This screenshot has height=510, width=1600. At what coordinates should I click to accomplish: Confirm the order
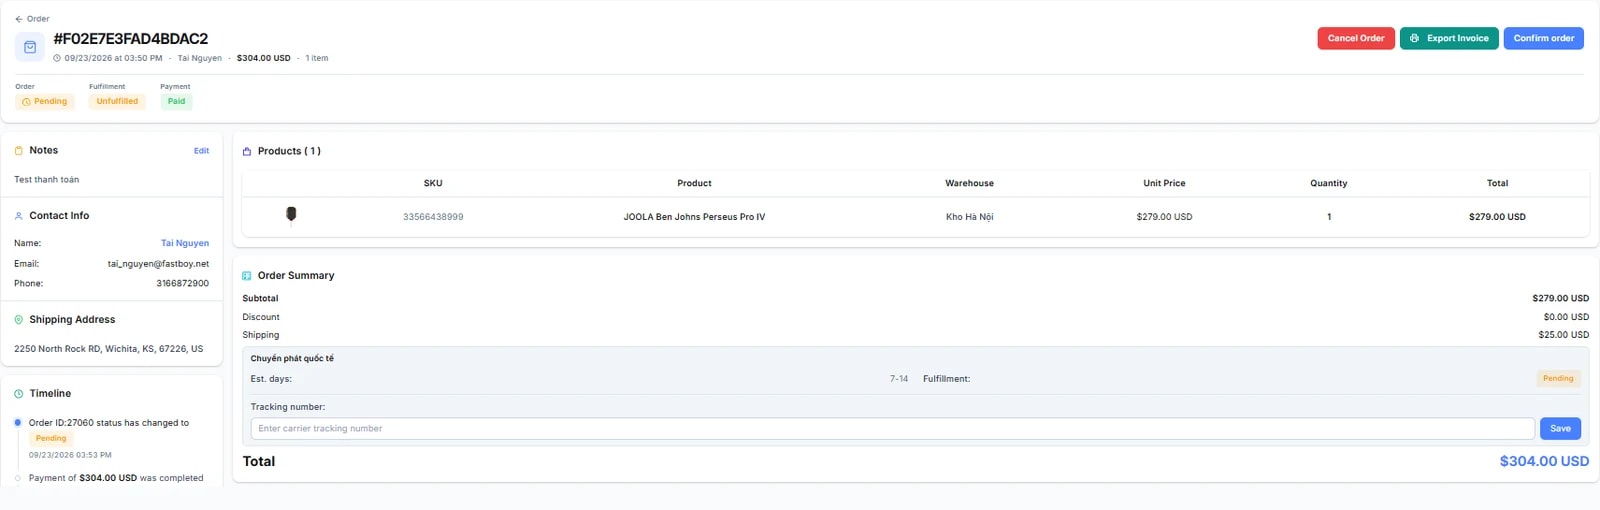(1544, 38)
